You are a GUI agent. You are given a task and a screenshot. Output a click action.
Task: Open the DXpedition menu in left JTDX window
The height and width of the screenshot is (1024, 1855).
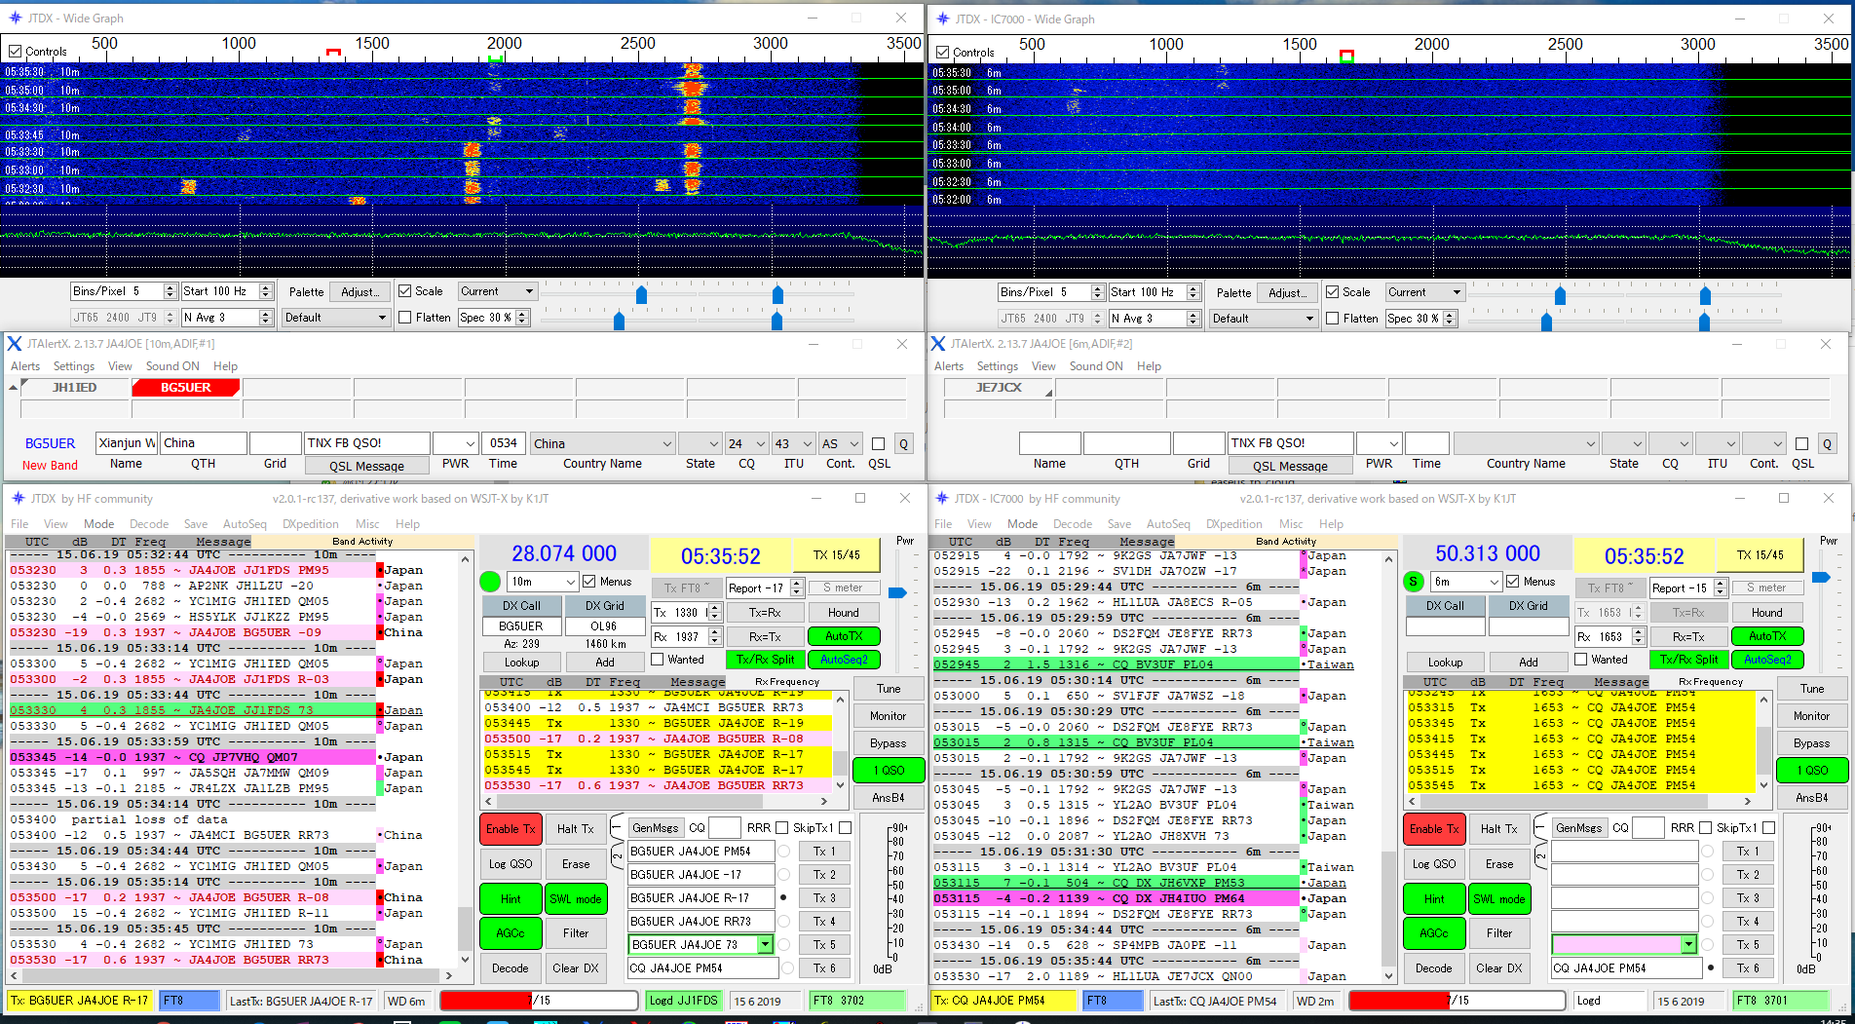(310, 524)
